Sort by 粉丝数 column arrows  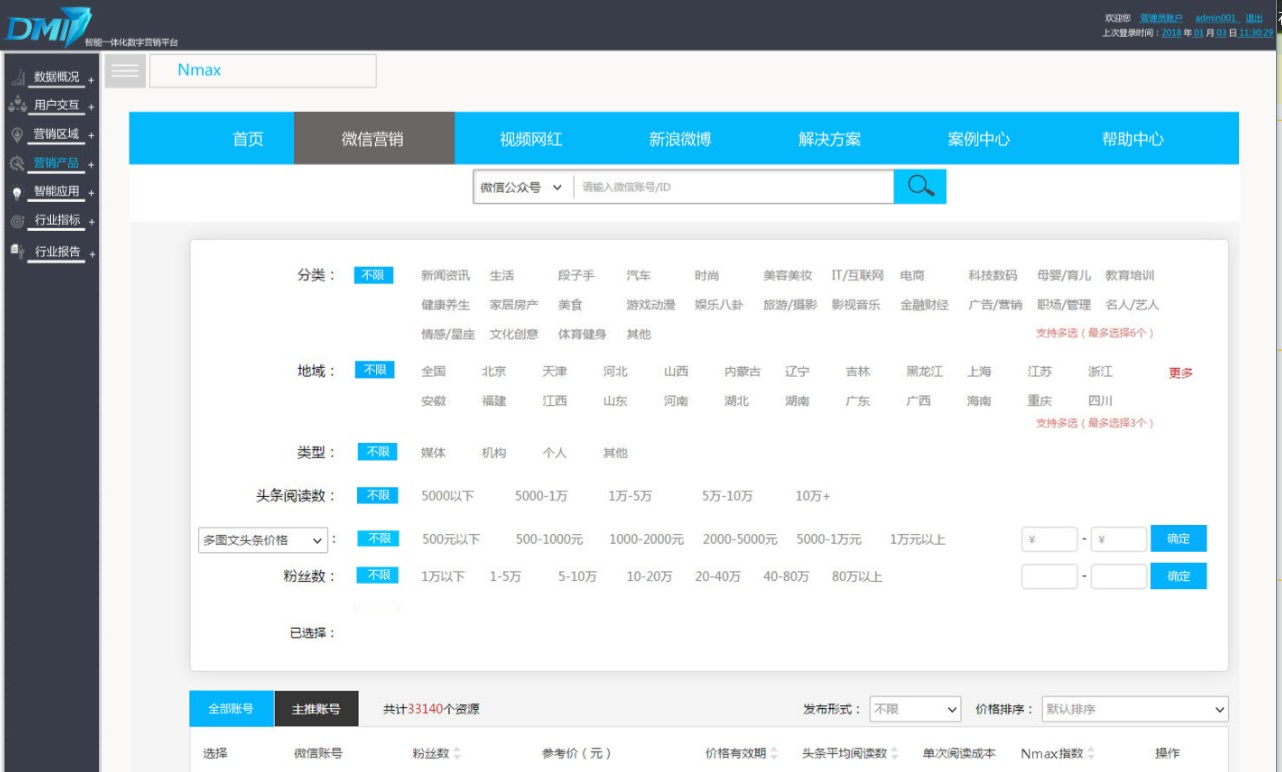457,753
